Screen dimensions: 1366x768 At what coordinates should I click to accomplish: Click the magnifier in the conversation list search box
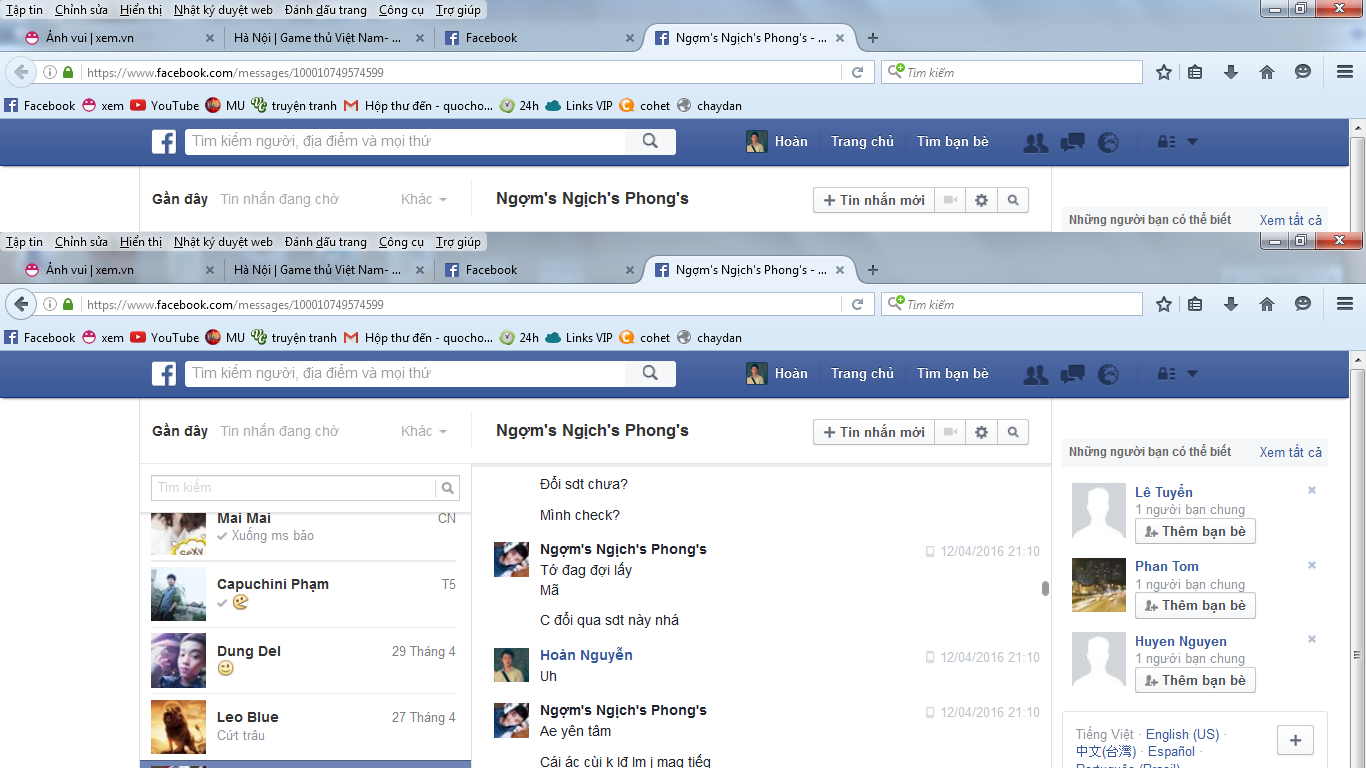click(448, 488)
